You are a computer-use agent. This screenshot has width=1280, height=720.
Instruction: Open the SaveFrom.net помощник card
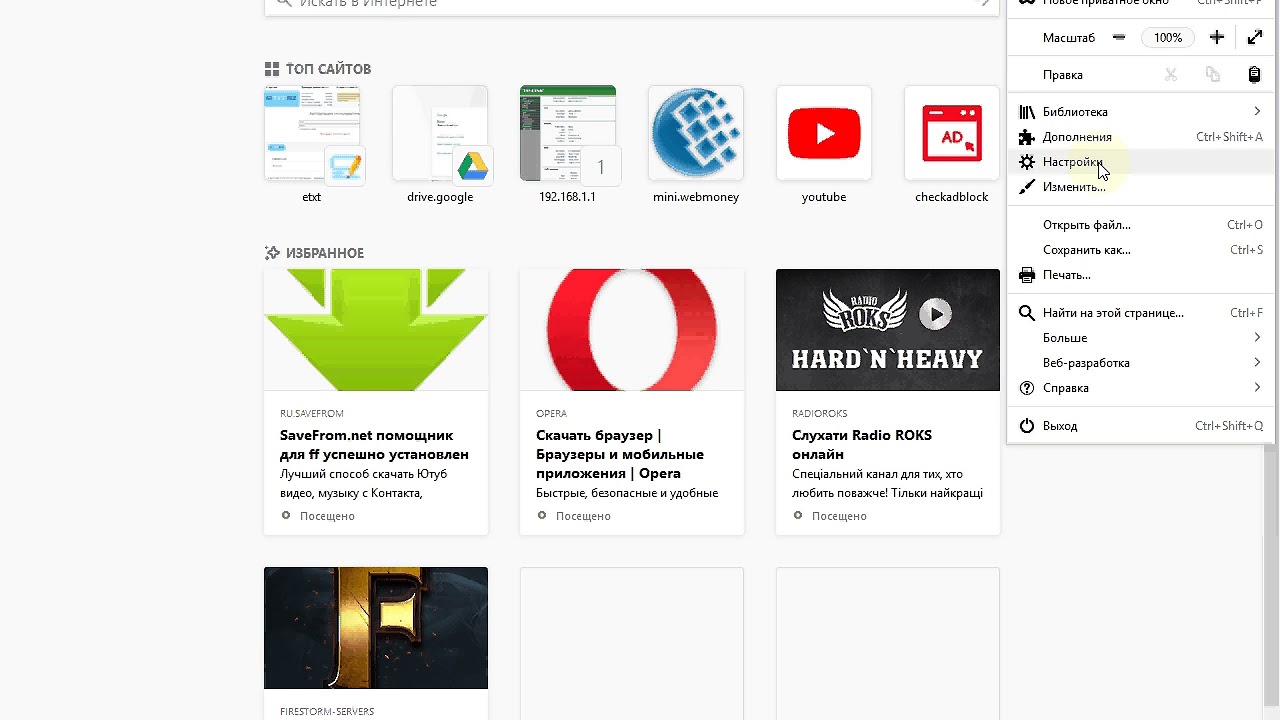point(376,402)
